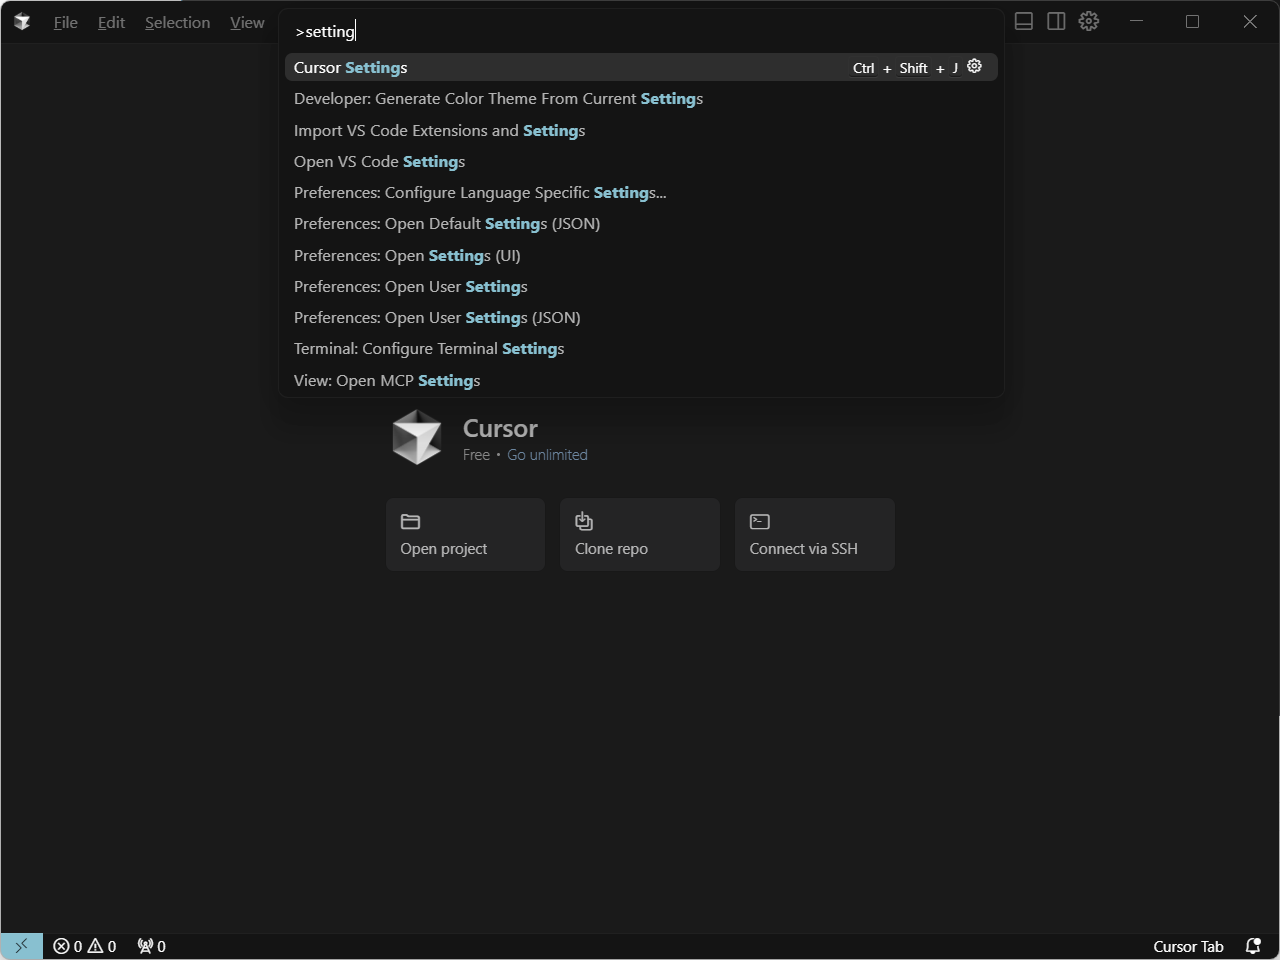Click into the command palette input field
This screenshot has width=1280, height=960.
click(641, 31)
